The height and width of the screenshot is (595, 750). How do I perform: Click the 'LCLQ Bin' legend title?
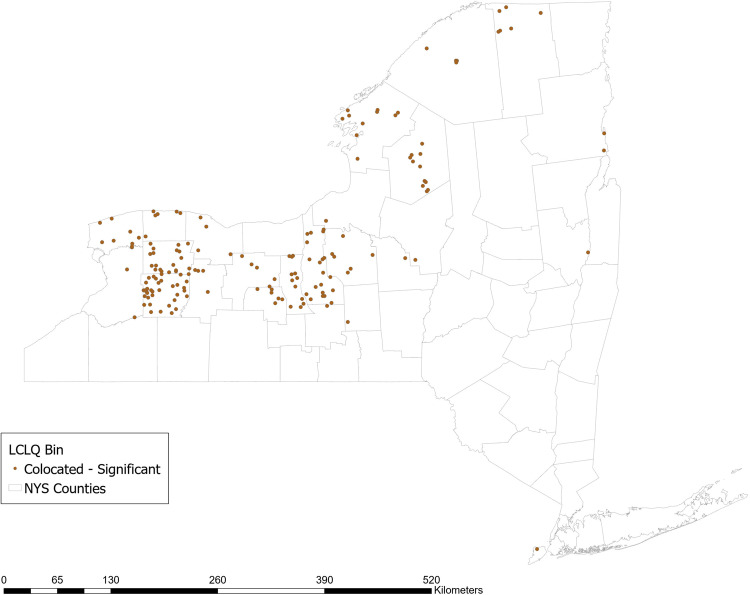(x=36, y=450)
